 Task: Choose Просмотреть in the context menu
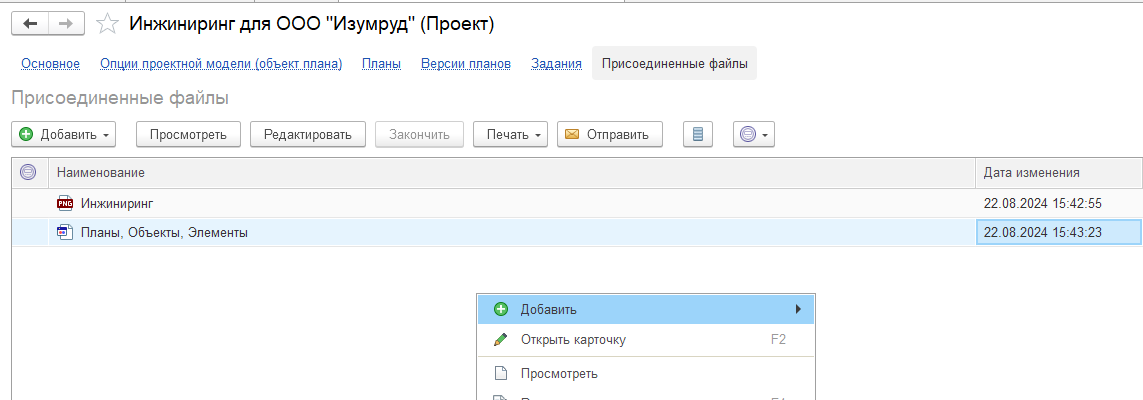[x=559, y=374]
